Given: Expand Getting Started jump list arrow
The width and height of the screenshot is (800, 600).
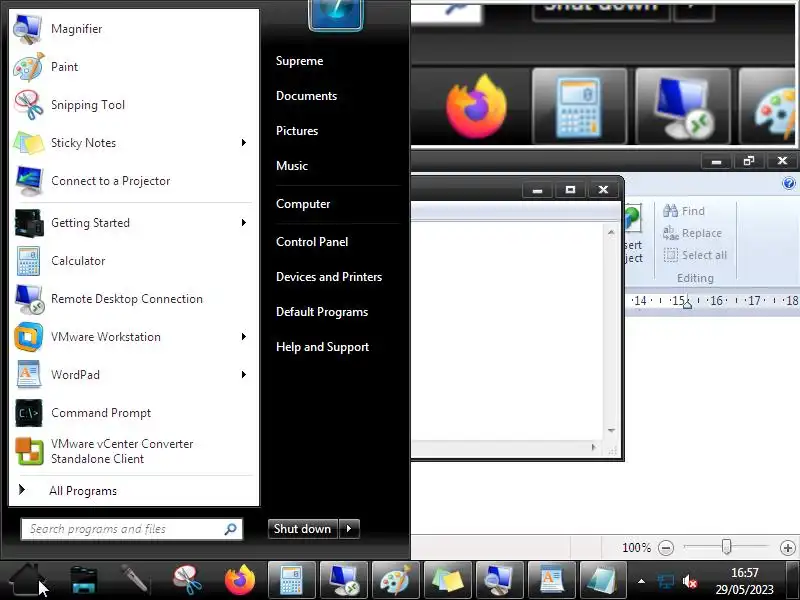Looking at the screenshot, I should (x=244, y=223).
